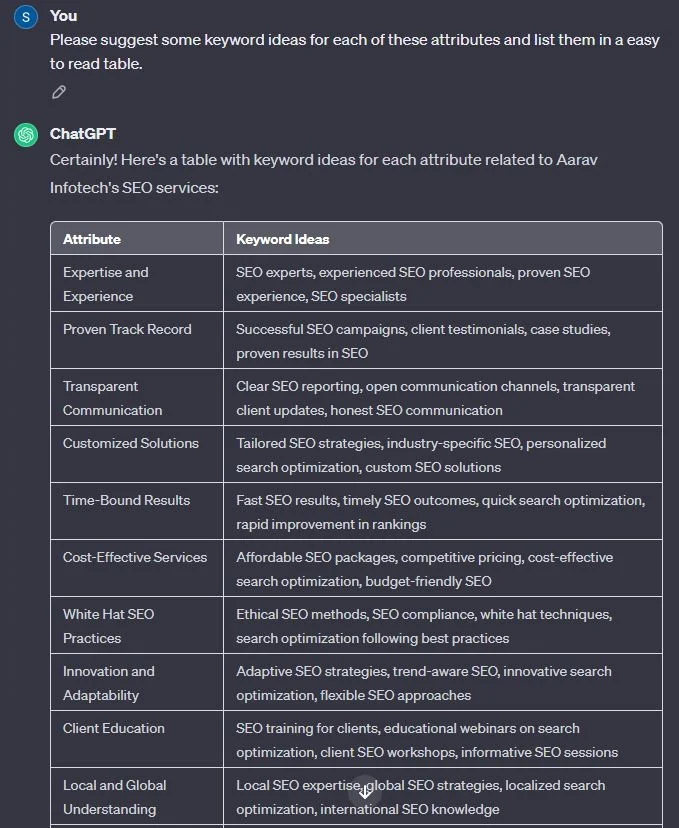
Task: Click the 'ChatGPT' responder name label
Action: (x=82, y=134)
